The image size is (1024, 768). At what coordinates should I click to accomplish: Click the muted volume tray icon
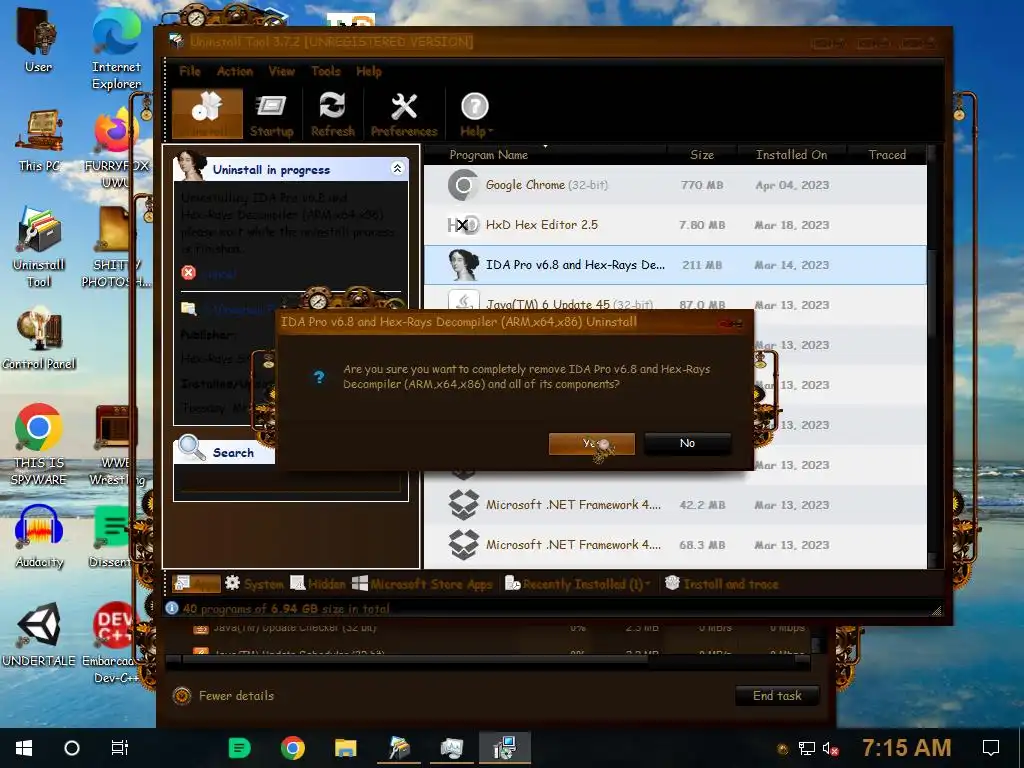pyautogui.click(x=830, y=748)
